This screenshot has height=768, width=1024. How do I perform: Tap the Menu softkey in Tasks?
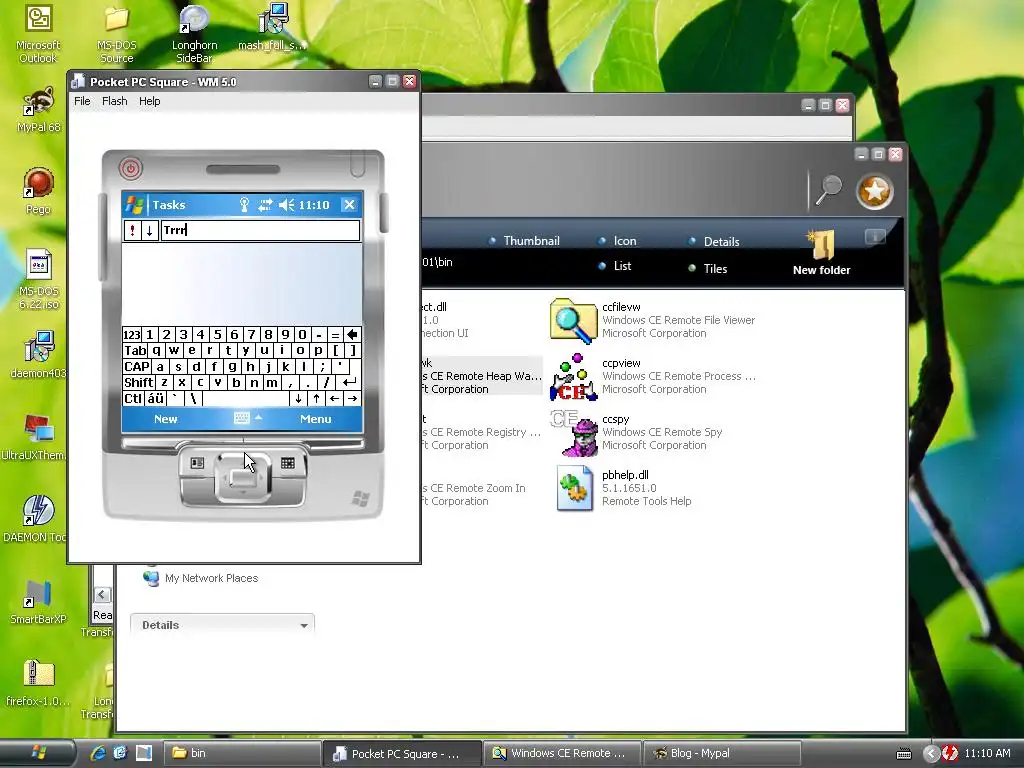coord(315,419)
